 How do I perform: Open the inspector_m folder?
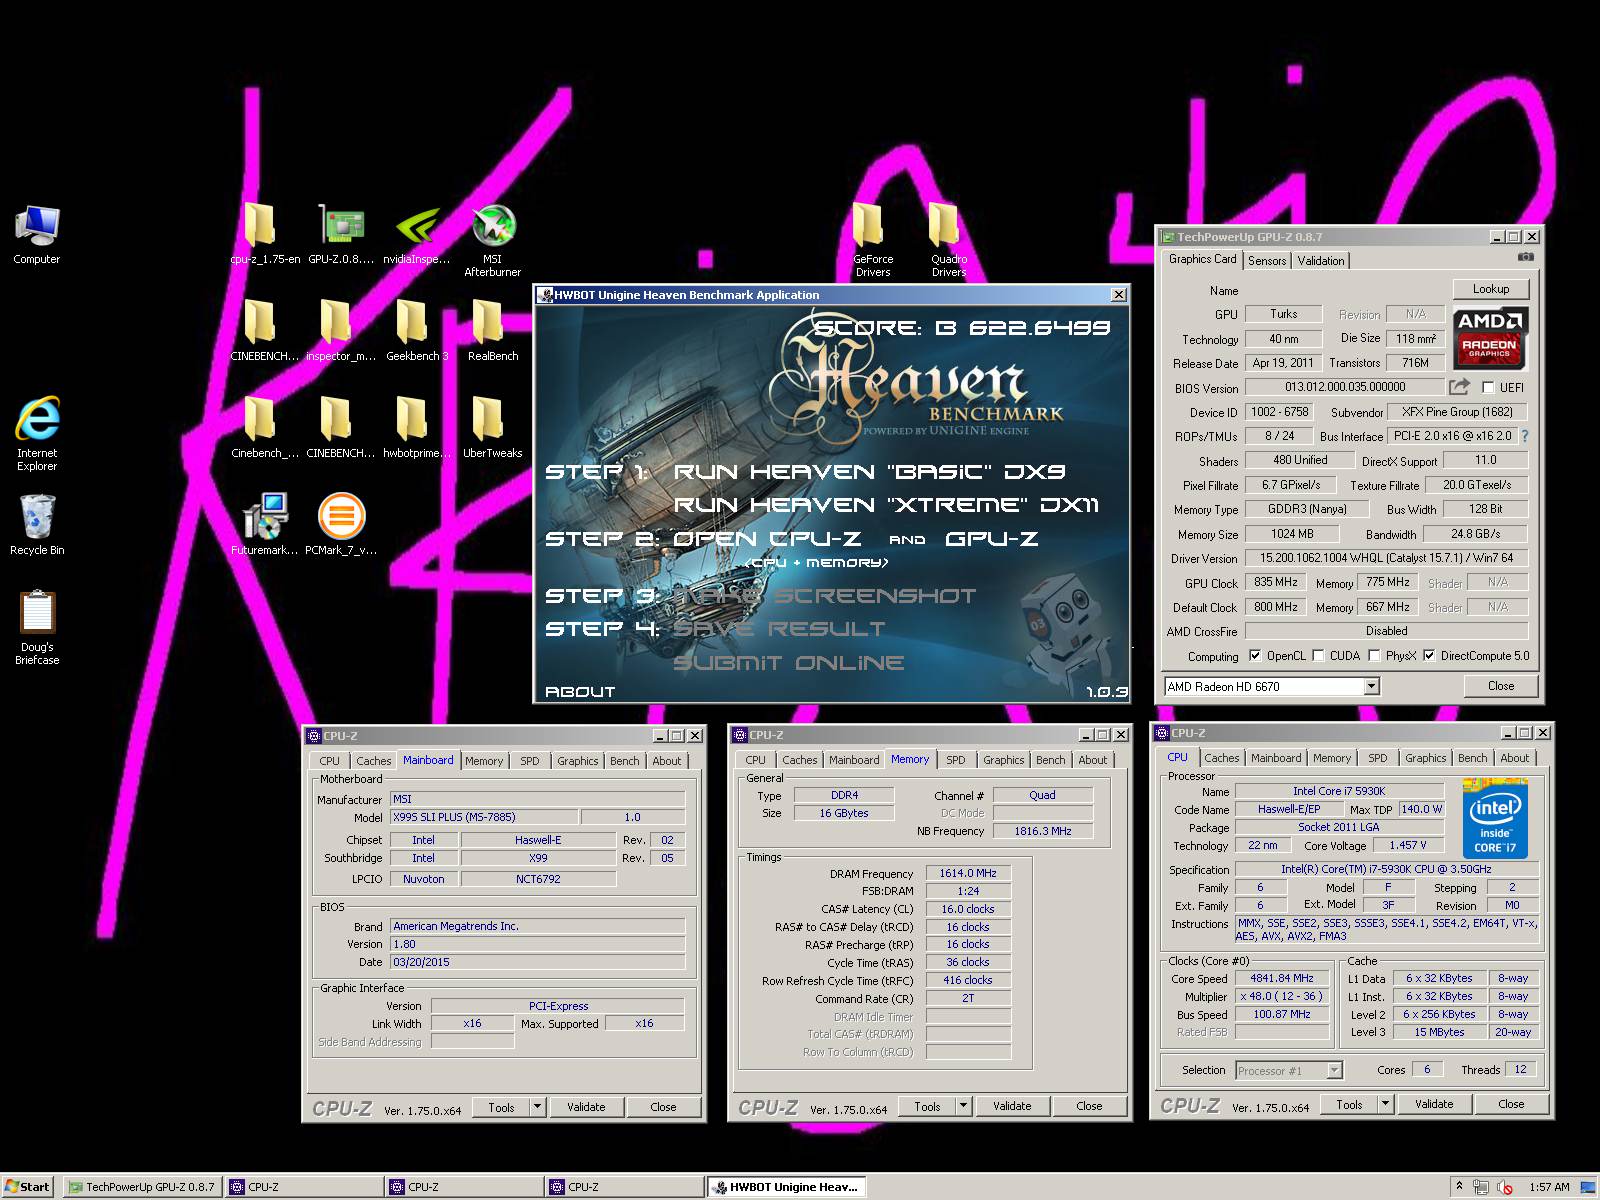[x=340, y=332]
